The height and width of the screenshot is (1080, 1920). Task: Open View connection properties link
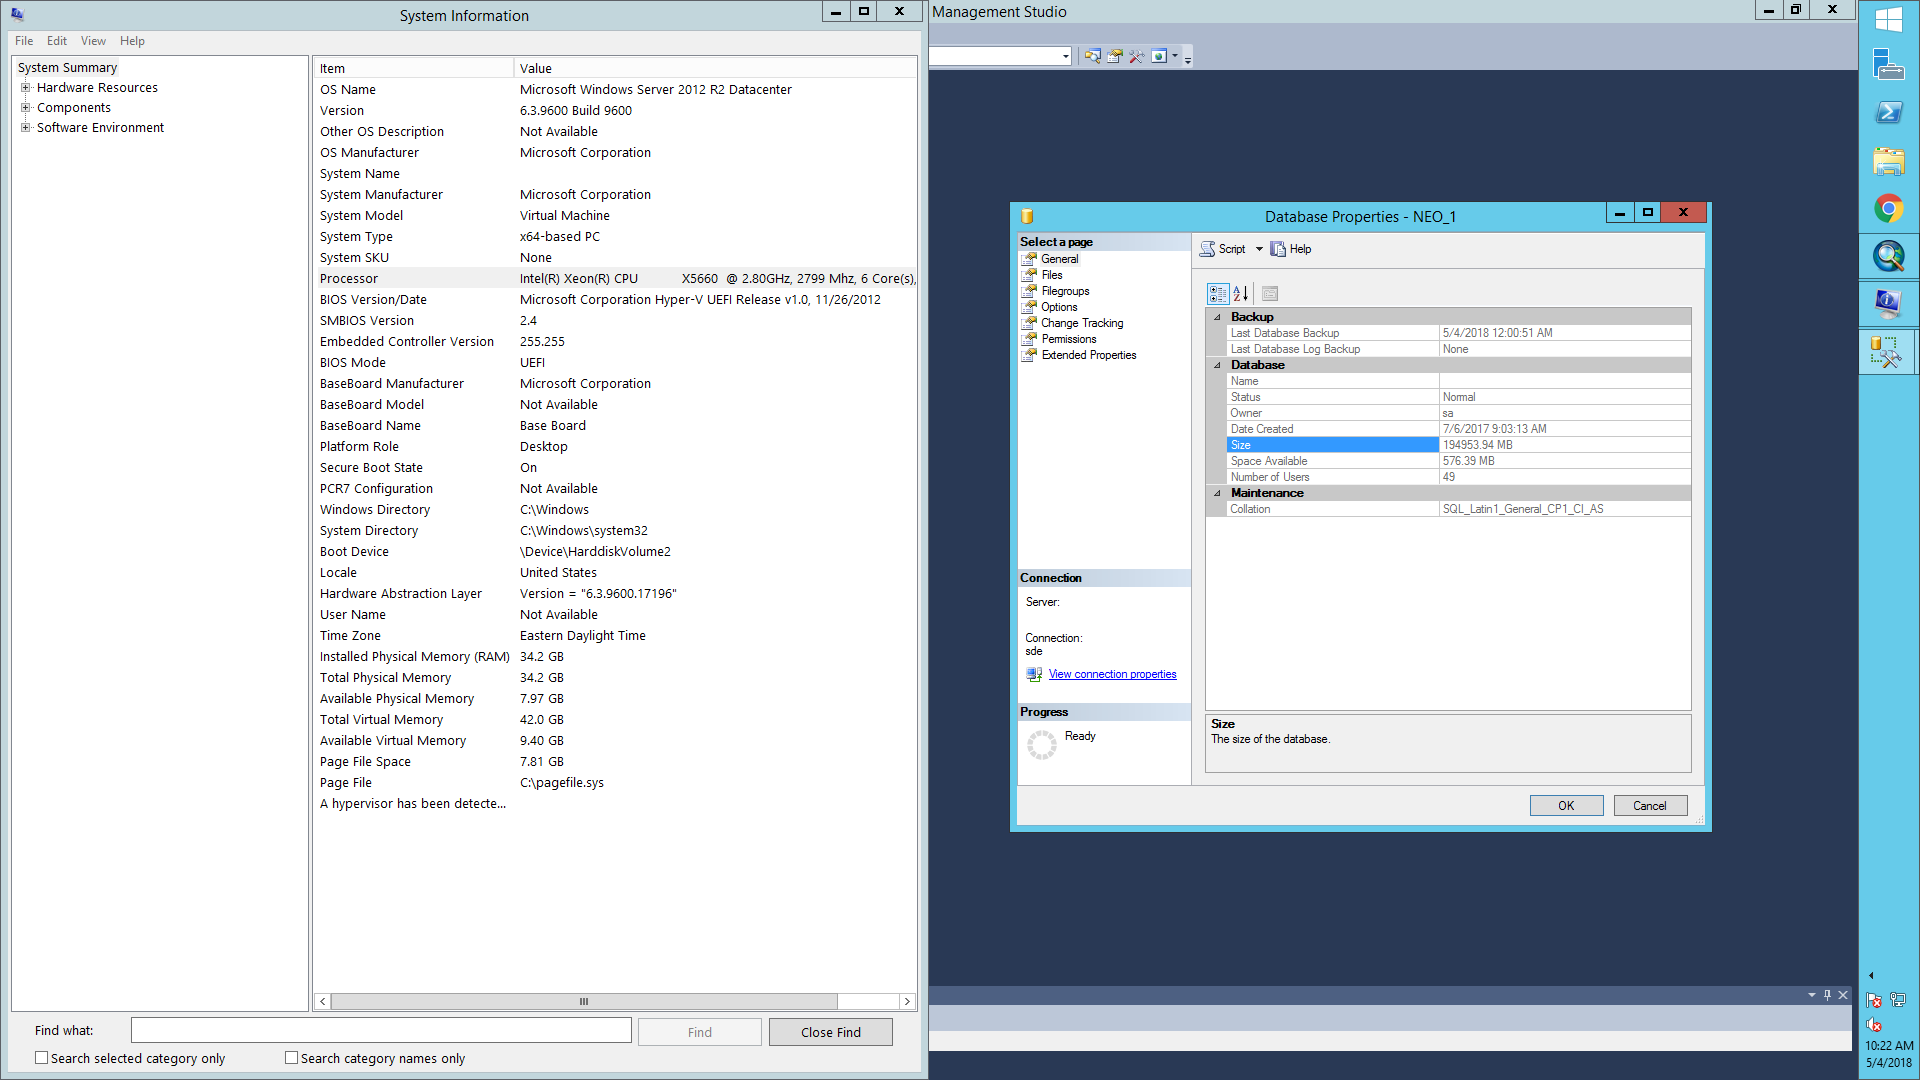tap(1112, 675)
